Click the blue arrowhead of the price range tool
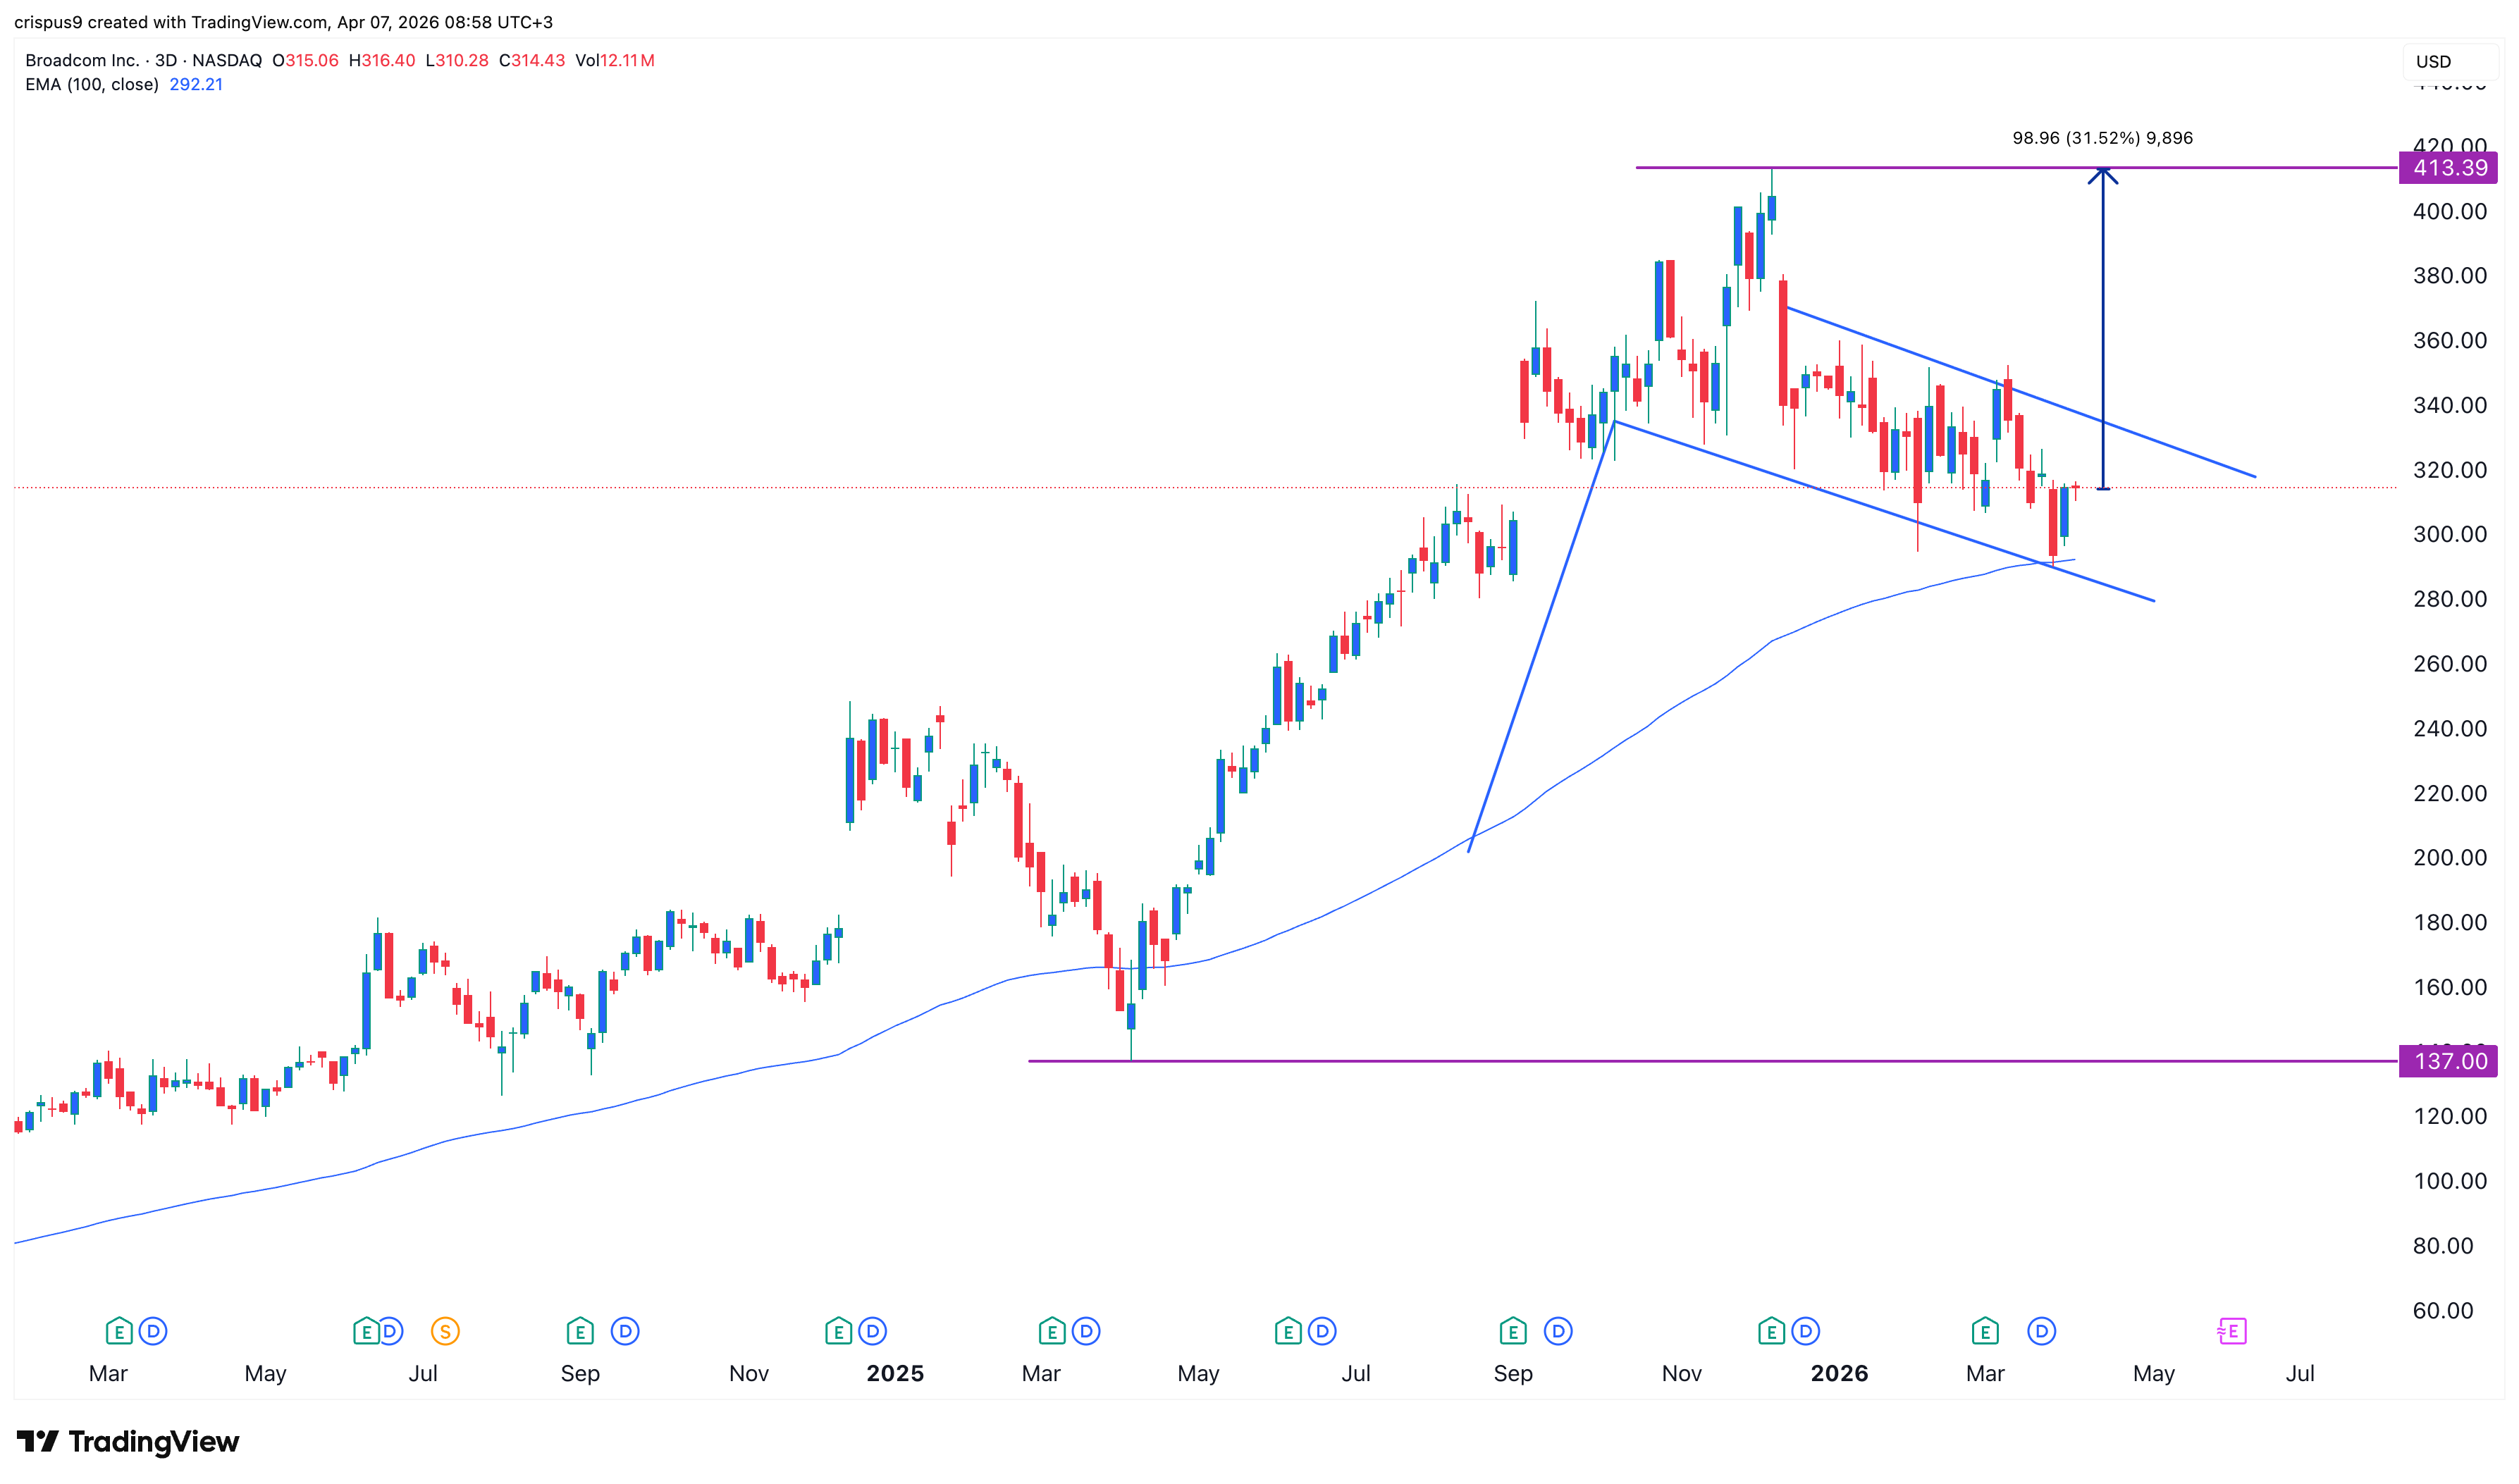This screenshot has width=2519, height=1484. (x=2102, y=174)
